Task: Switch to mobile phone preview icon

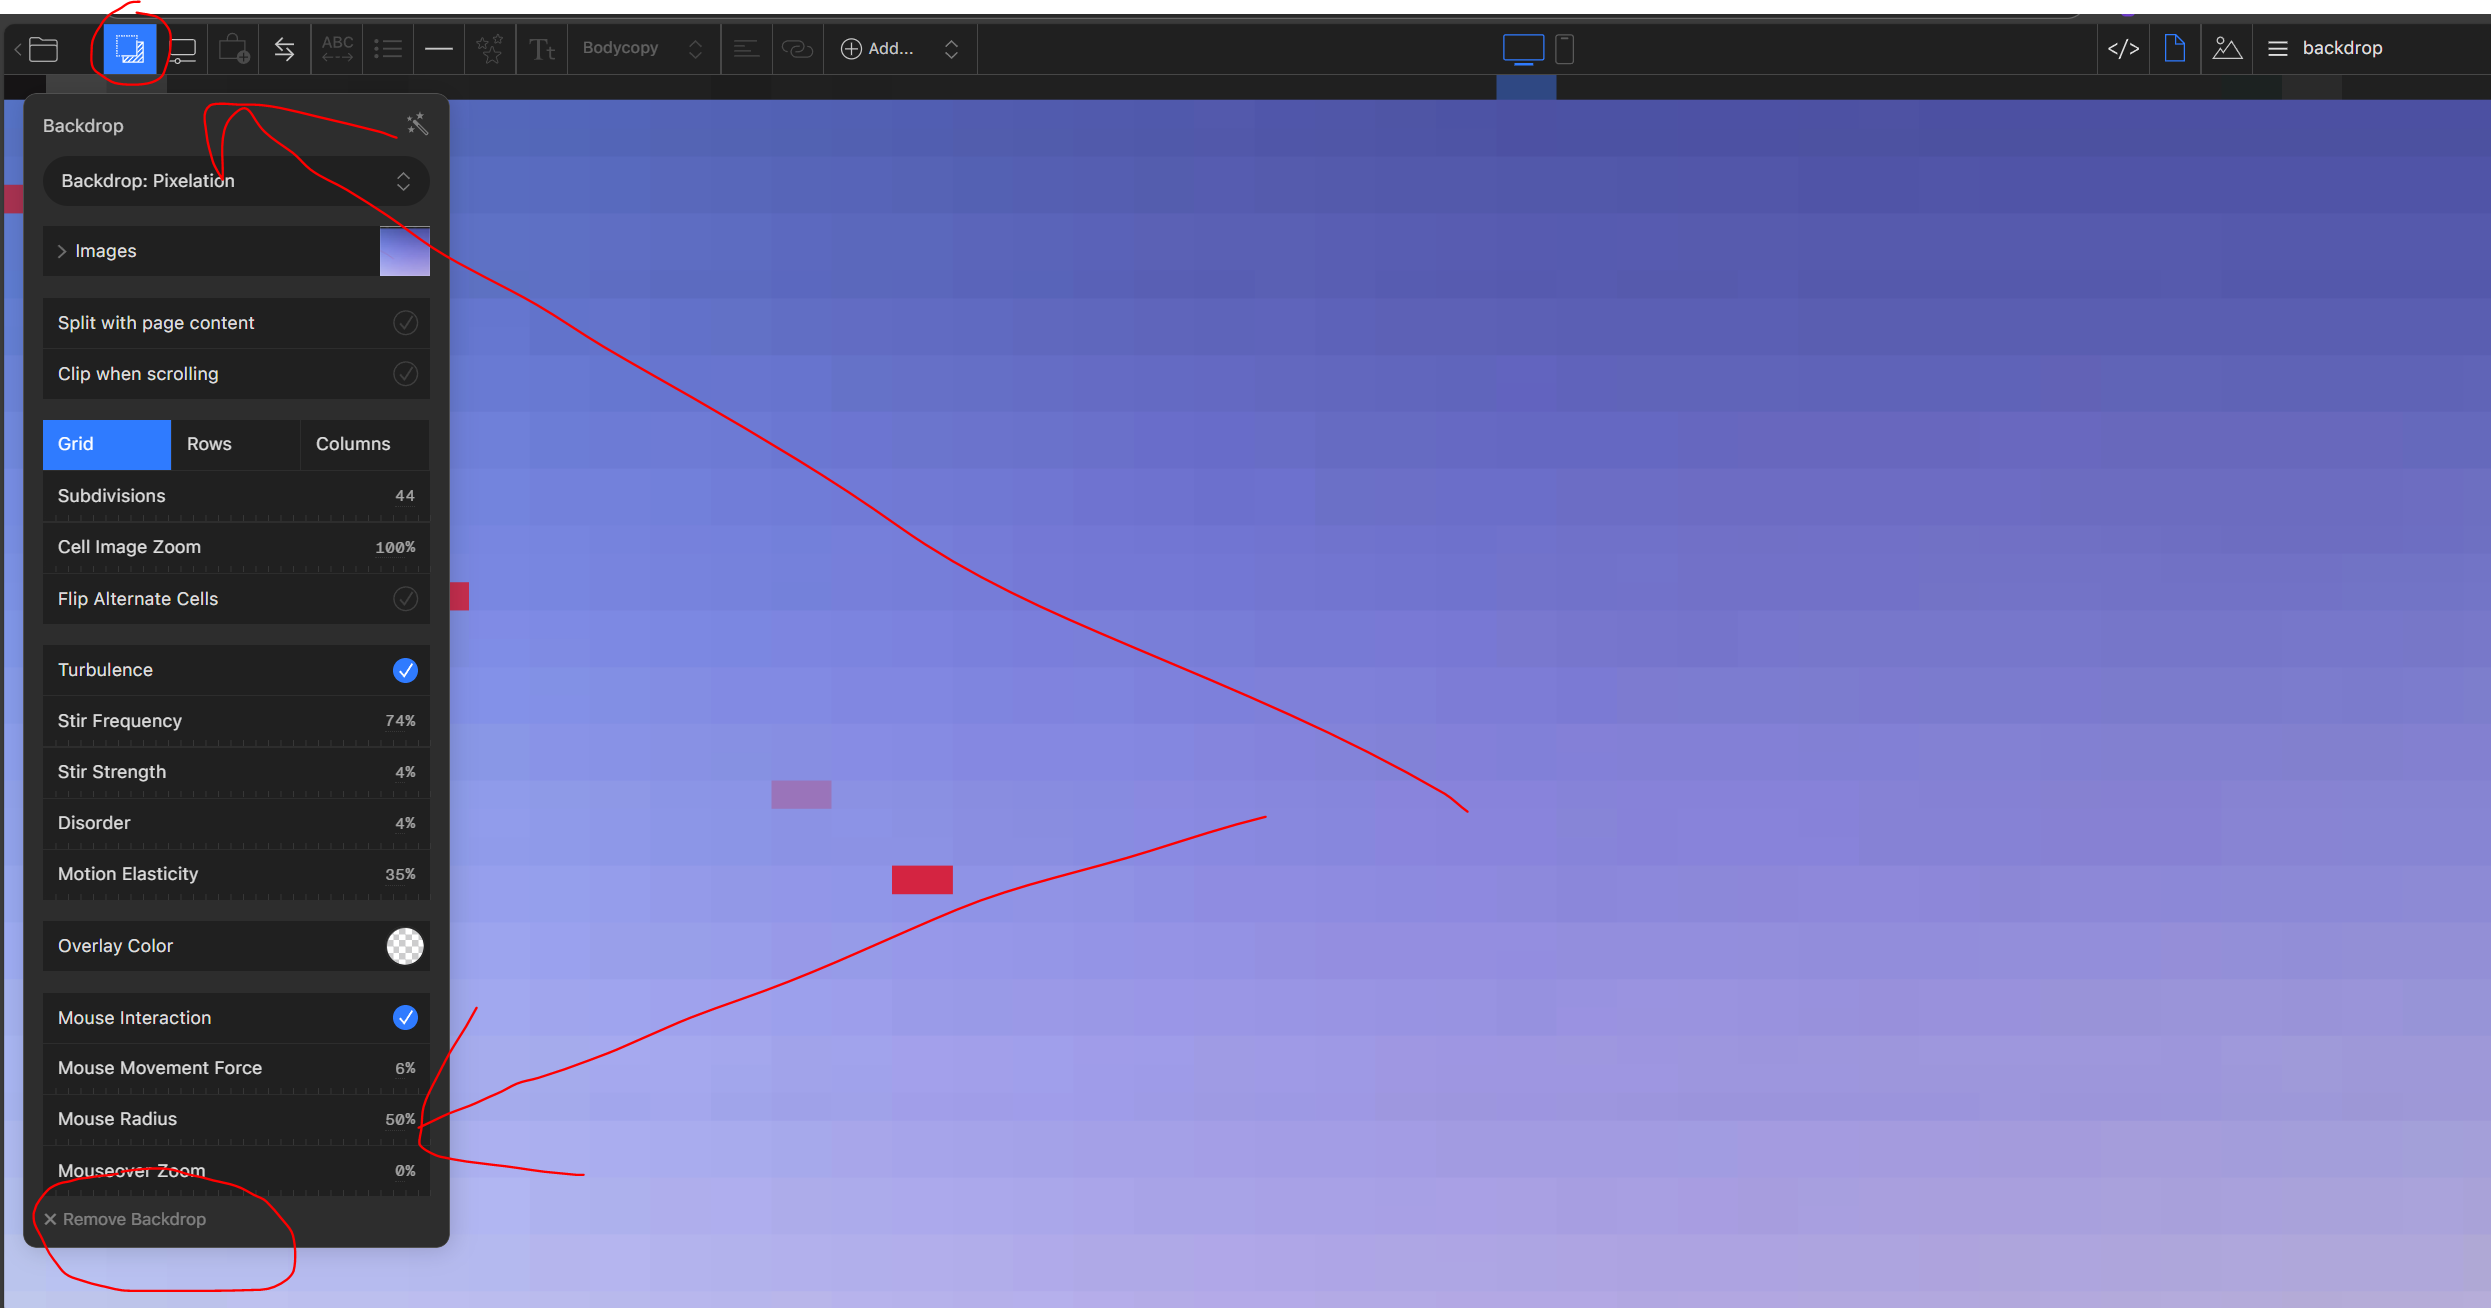Action: 1565,48
